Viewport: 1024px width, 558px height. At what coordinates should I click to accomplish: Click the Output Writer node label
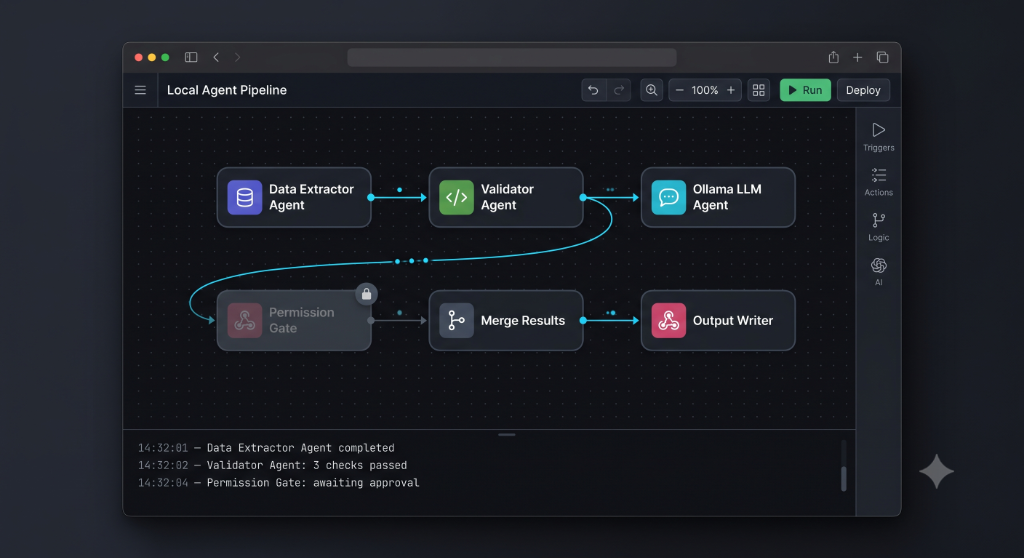tap(732, 320)
